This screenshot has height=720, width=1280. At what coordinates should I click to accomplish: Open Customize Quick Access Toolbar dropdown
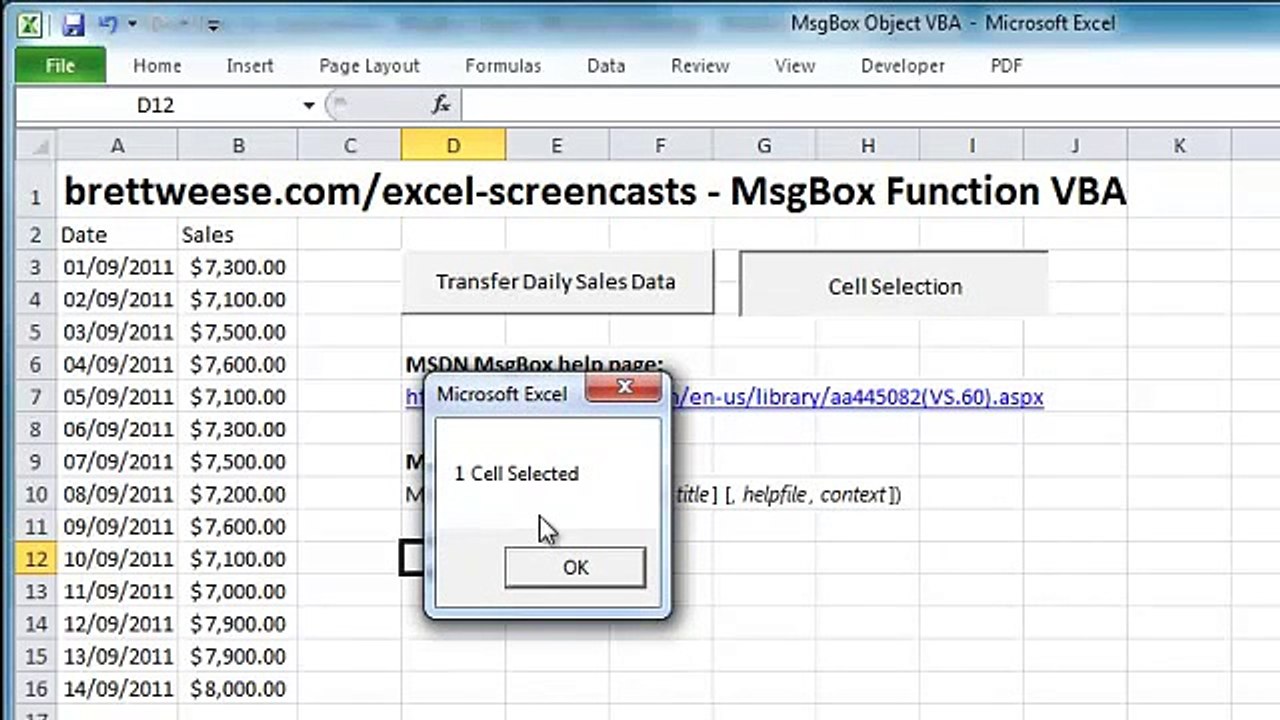[213, 26]
